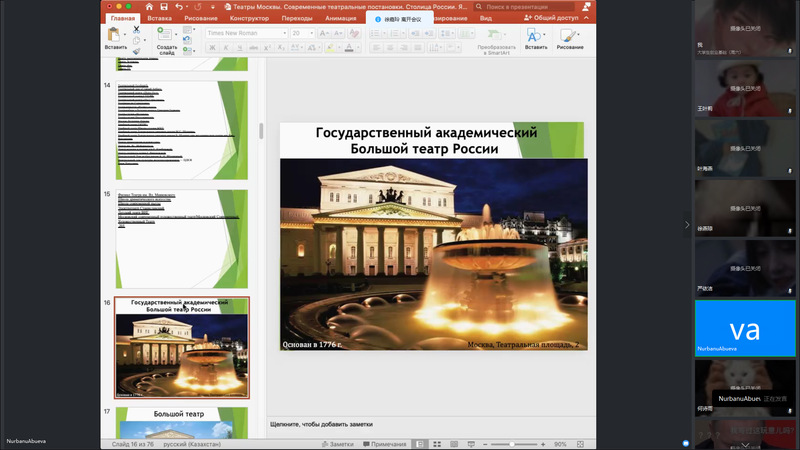Save the presentation with the floppy disk icon

pos(164,7)
